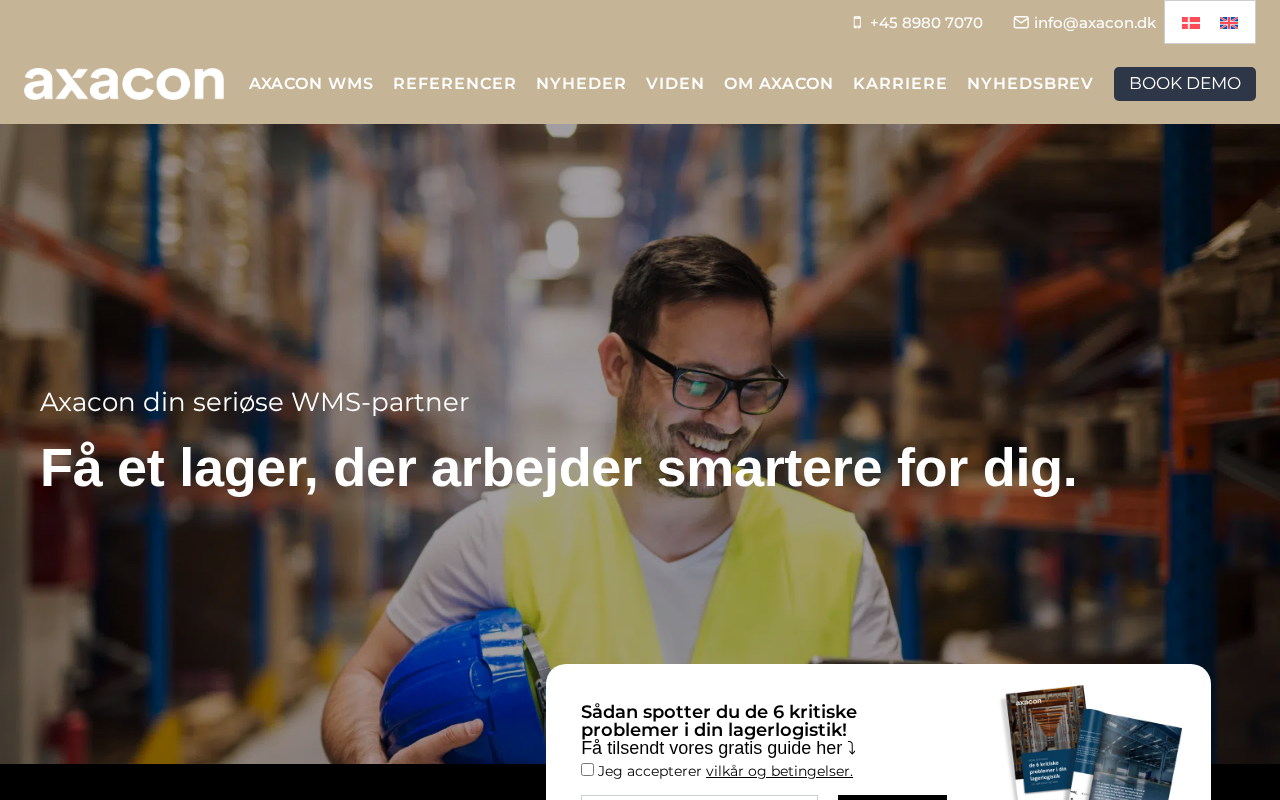Click the phone icon in top bar

coord(857,22)
